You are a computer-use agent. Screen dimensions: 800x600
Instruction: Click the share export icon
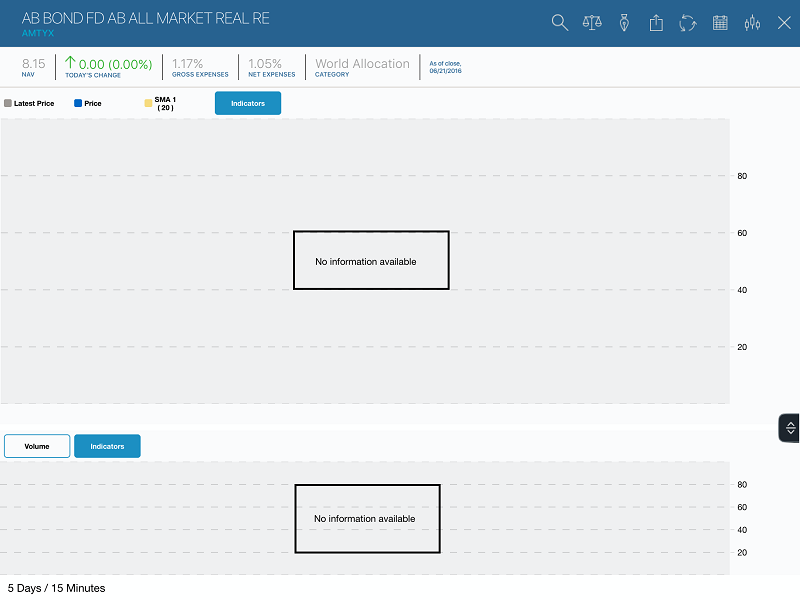(656, 22)
